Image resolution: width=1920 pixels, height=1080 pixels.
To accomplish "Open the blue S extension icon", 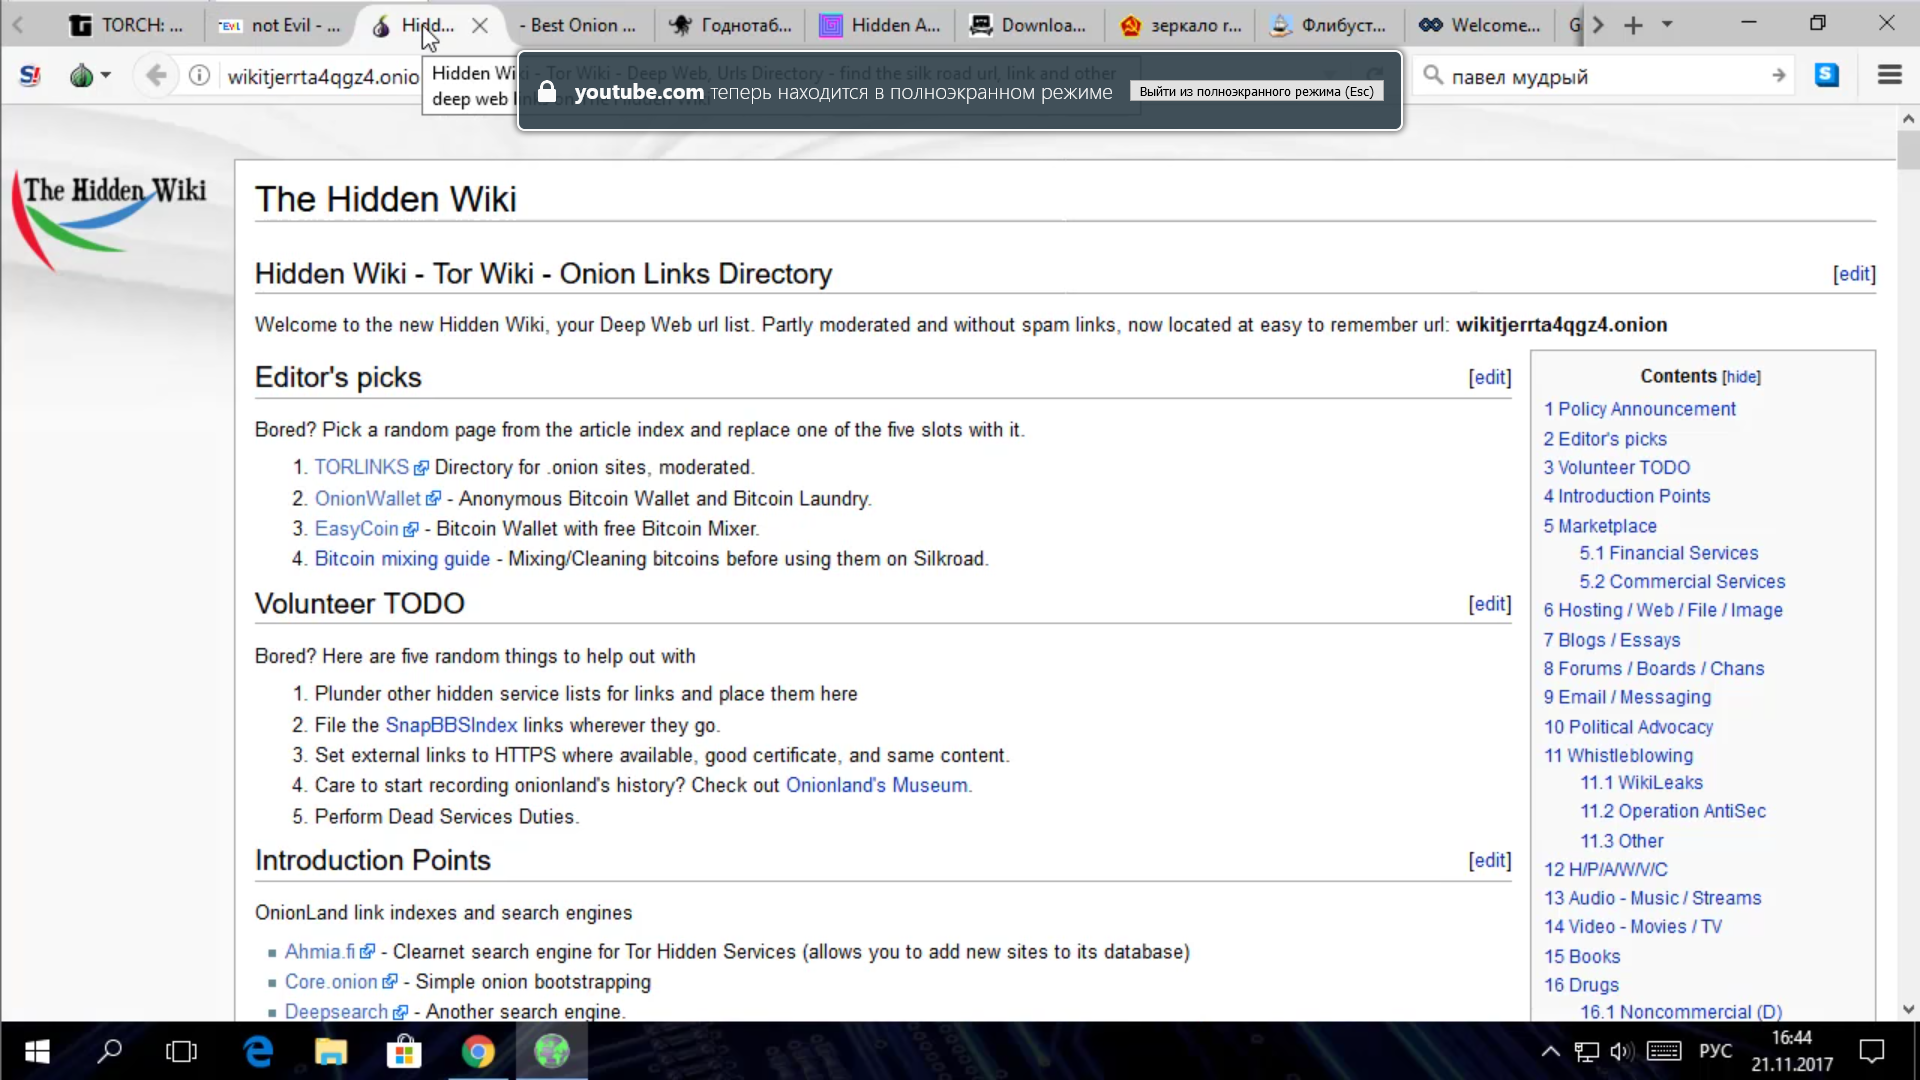I will pyautogui.click(x=1827, y=75).
